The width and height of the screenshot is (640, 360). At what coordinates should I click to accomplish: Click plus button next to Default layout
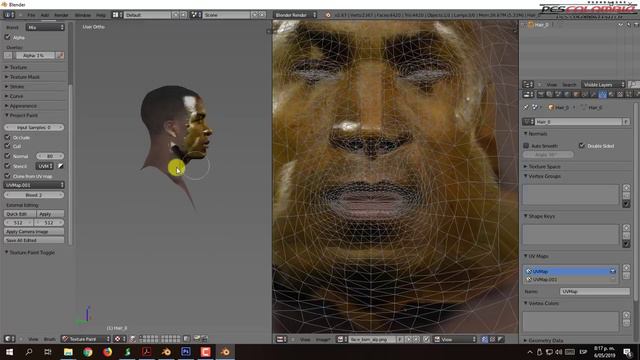[x=176, y=15]
